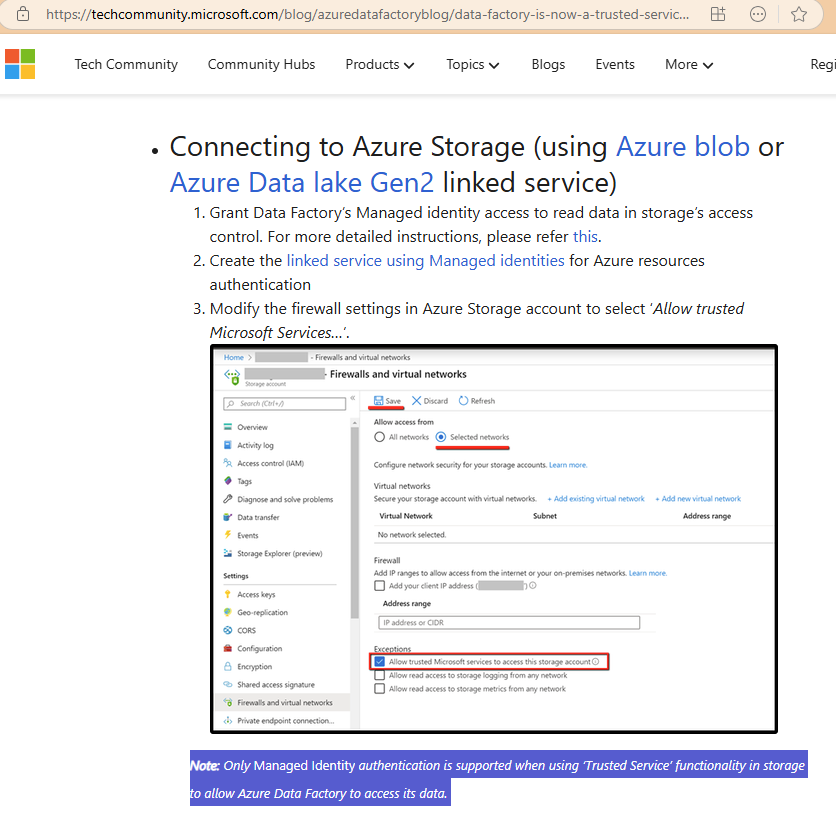Click the Configuration toolbox icon
The image size is (836, 834).
click(228, 648)
